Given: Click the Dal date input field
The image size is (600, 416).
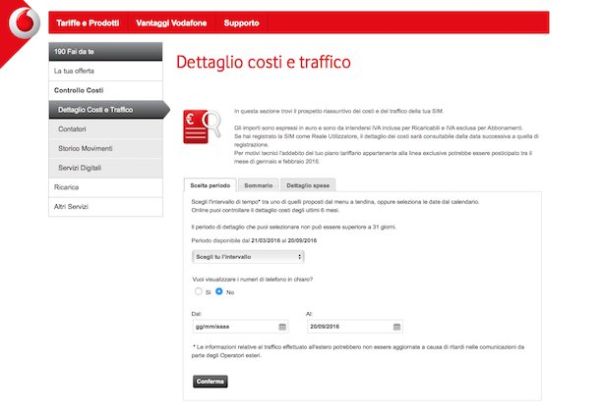Looking at the screenshot, I should (232, 326).
